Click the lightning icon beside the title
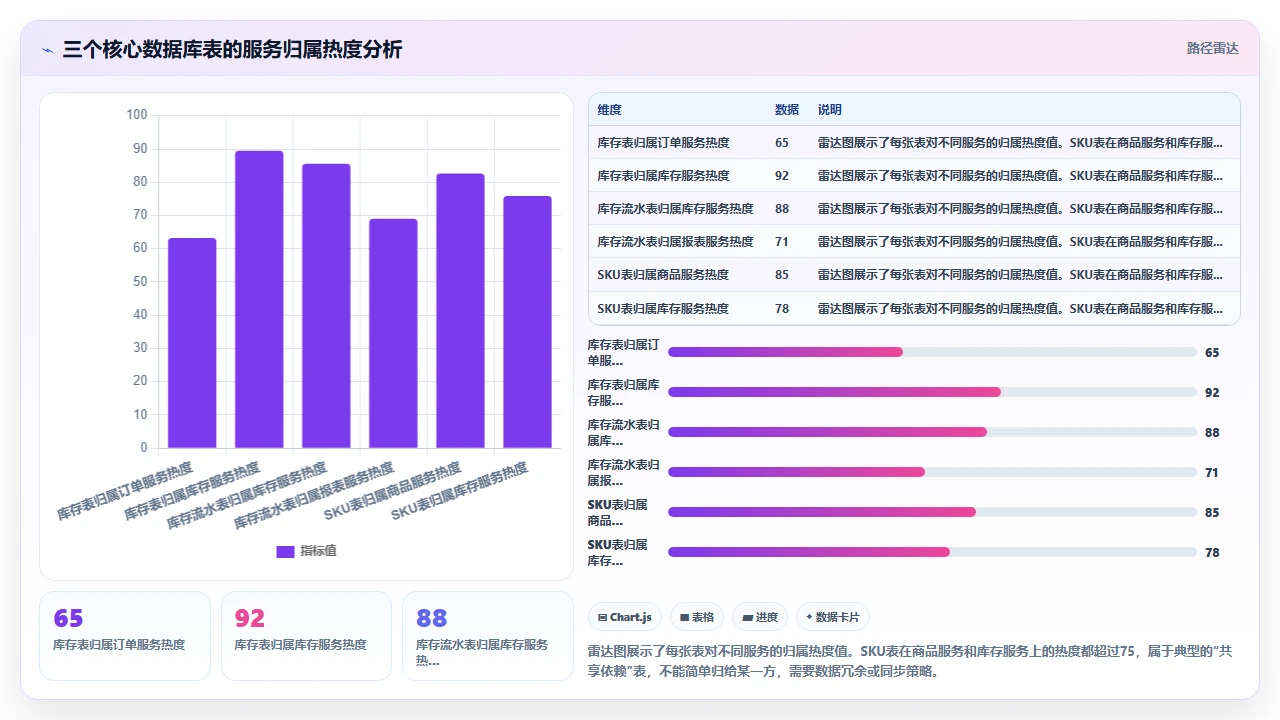 click(47, 49)
